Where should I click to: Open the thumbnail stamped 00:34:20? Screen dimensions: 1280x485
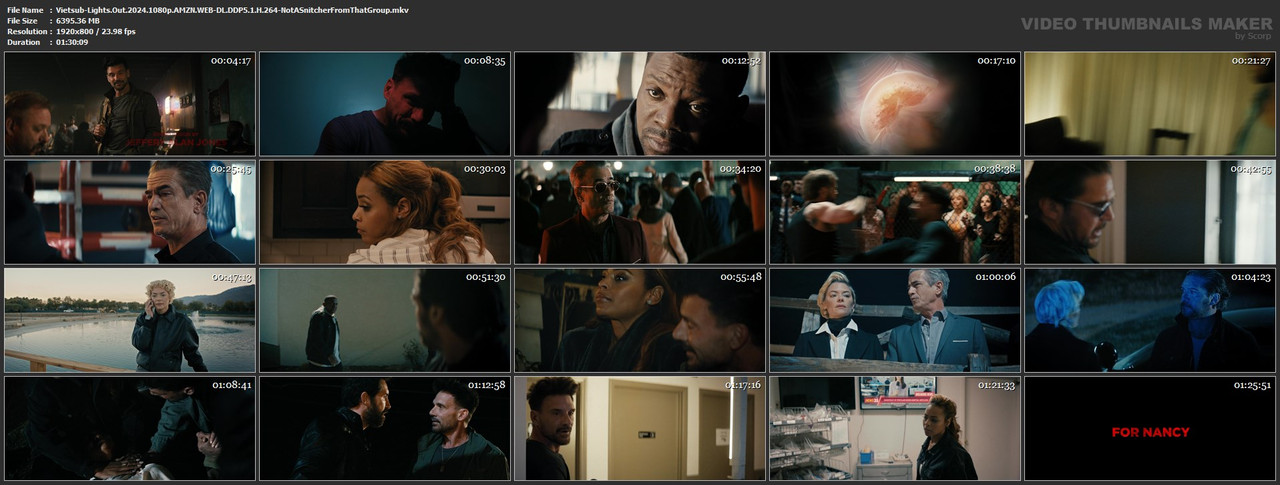click(x=640, y=212)
